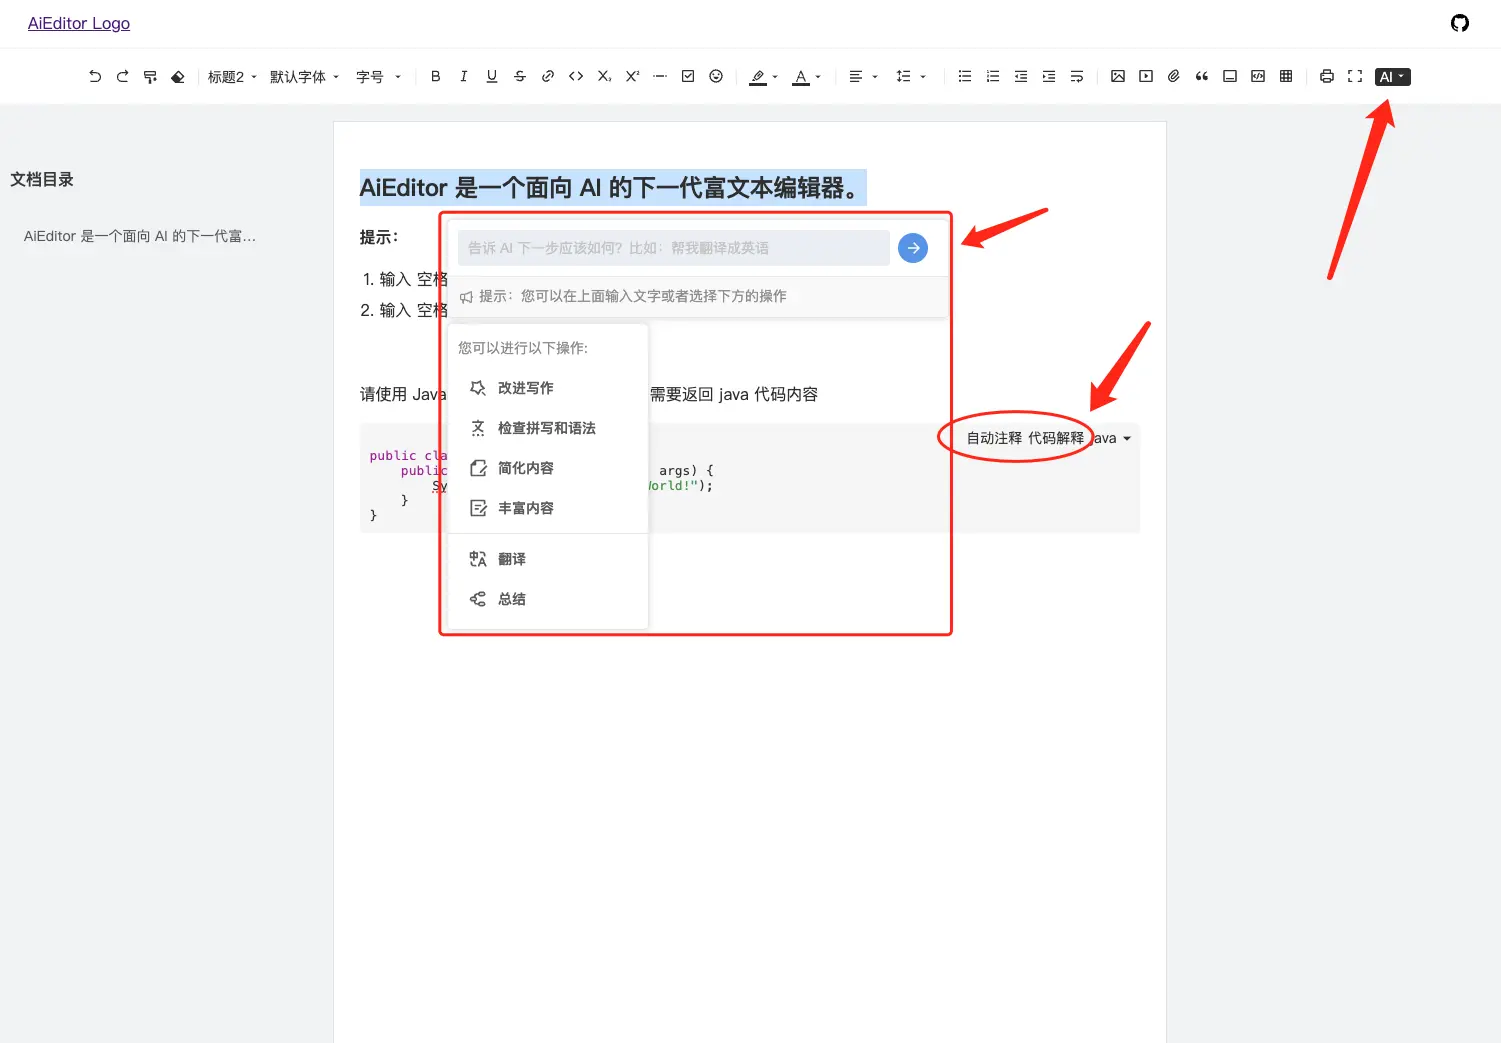Click the printer icon
The width and height of the screenshot is (1501, 1043).
pyautogui.click(x=1327, y=76)
